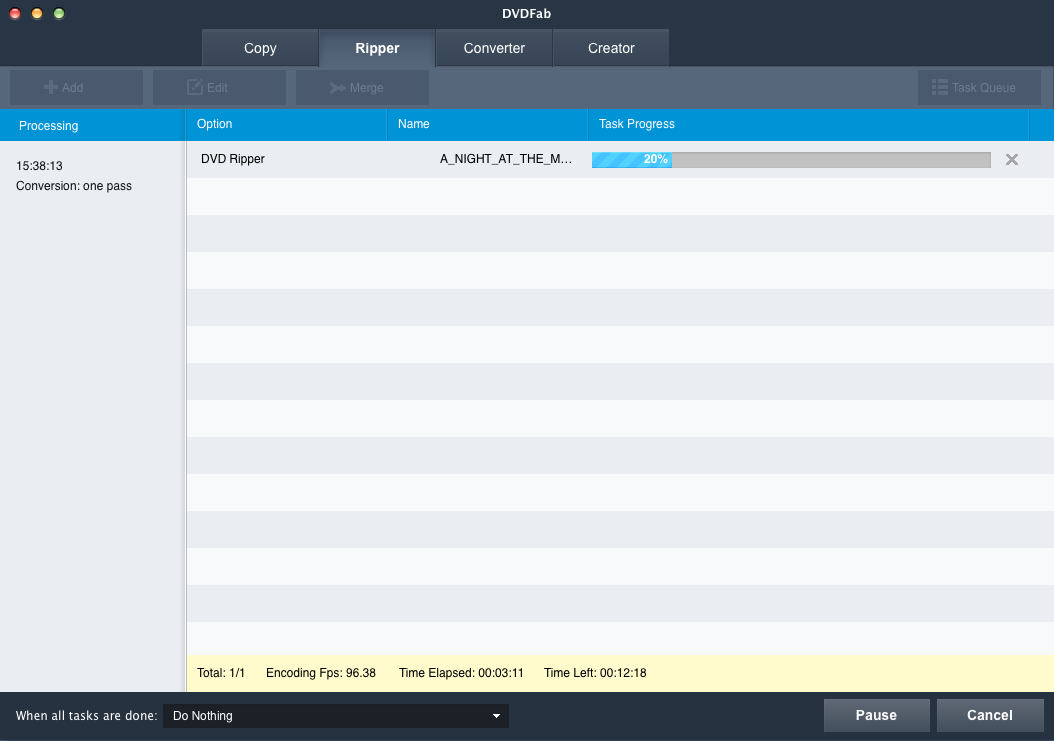Click the Task Progress column header
Viewport: 1054px width, 741px height.
point(808,124)
